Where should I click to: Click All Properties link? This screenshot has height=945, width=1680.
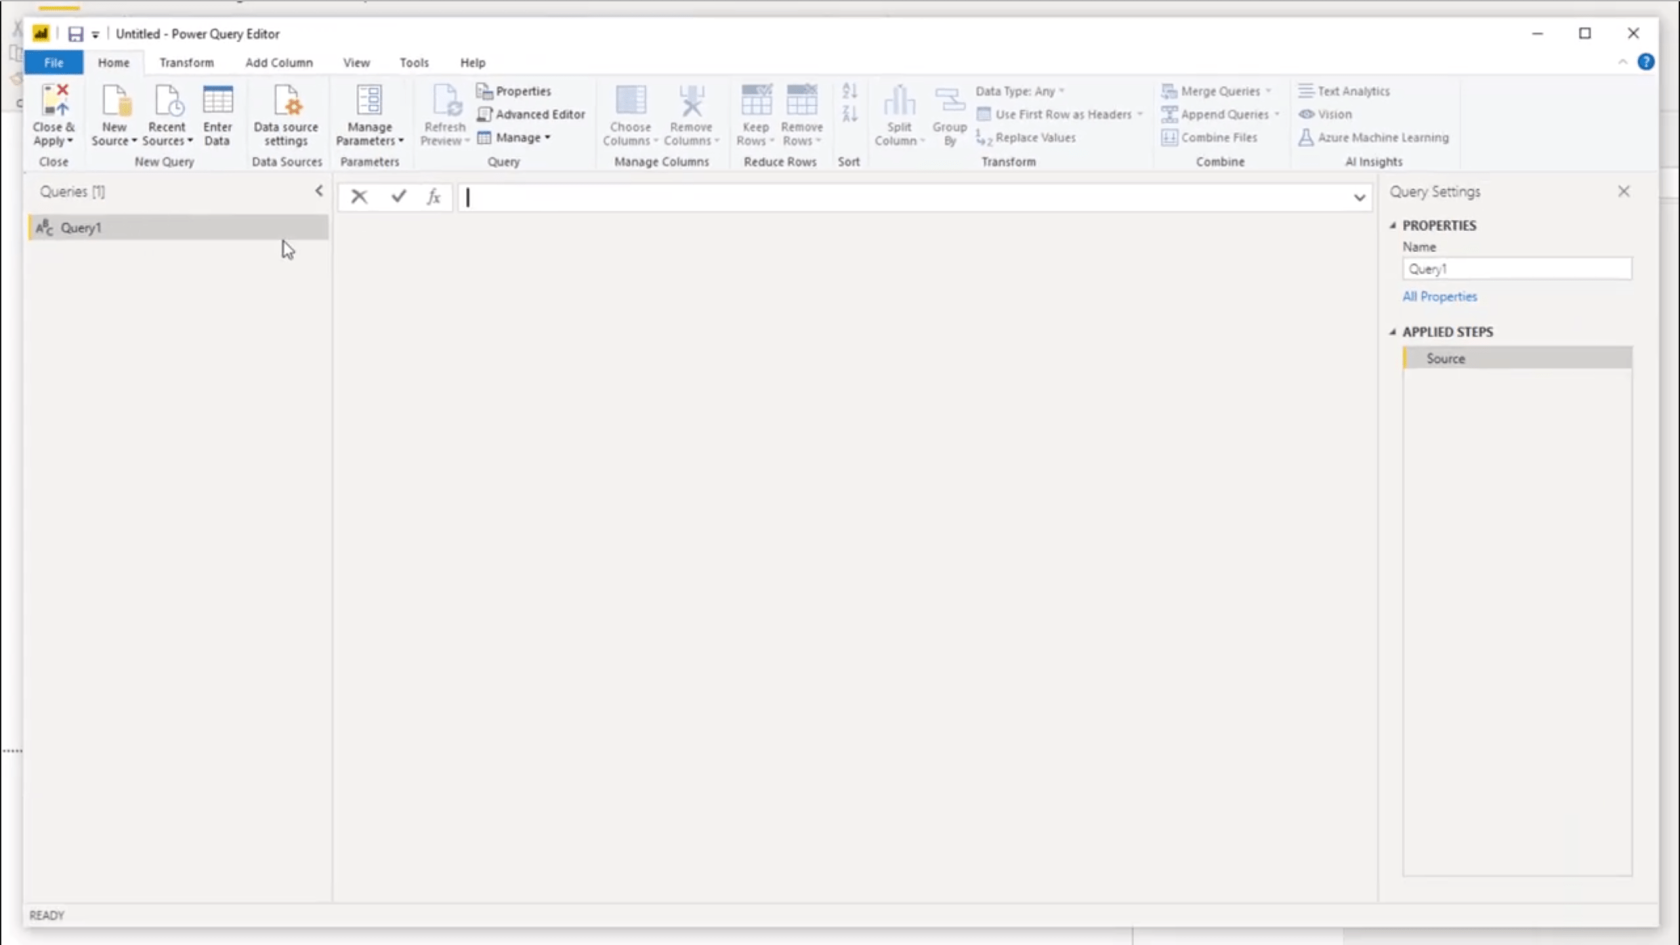click(x=1439, y=297)
